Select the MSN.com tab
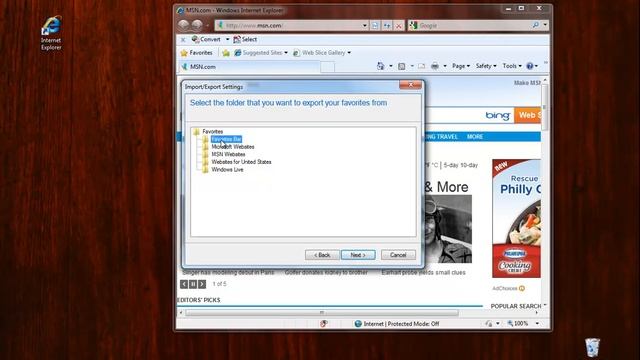Screen dimensions: 640x360 point(249,67)
